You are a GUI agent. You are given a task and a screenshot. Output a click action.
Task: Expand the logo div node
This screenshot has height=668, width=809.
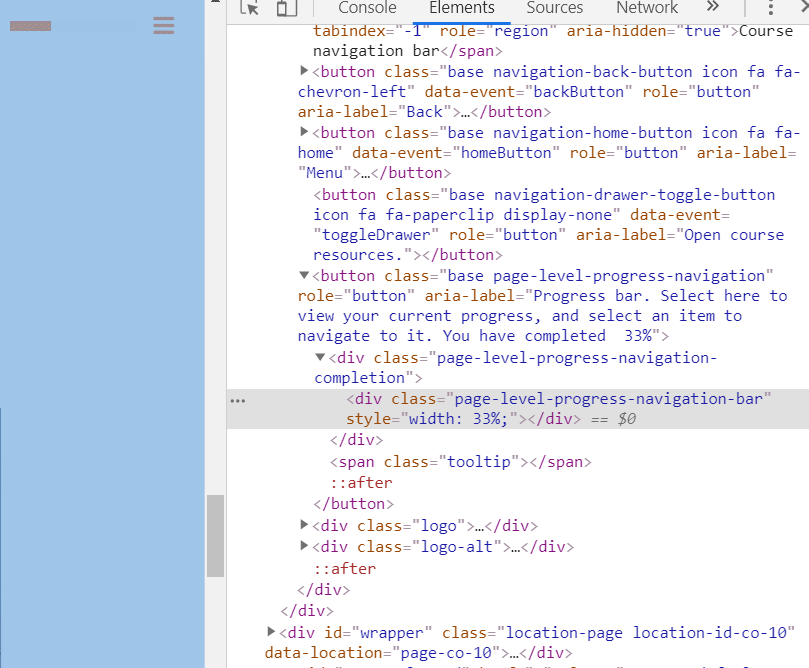tap(304, 524)
